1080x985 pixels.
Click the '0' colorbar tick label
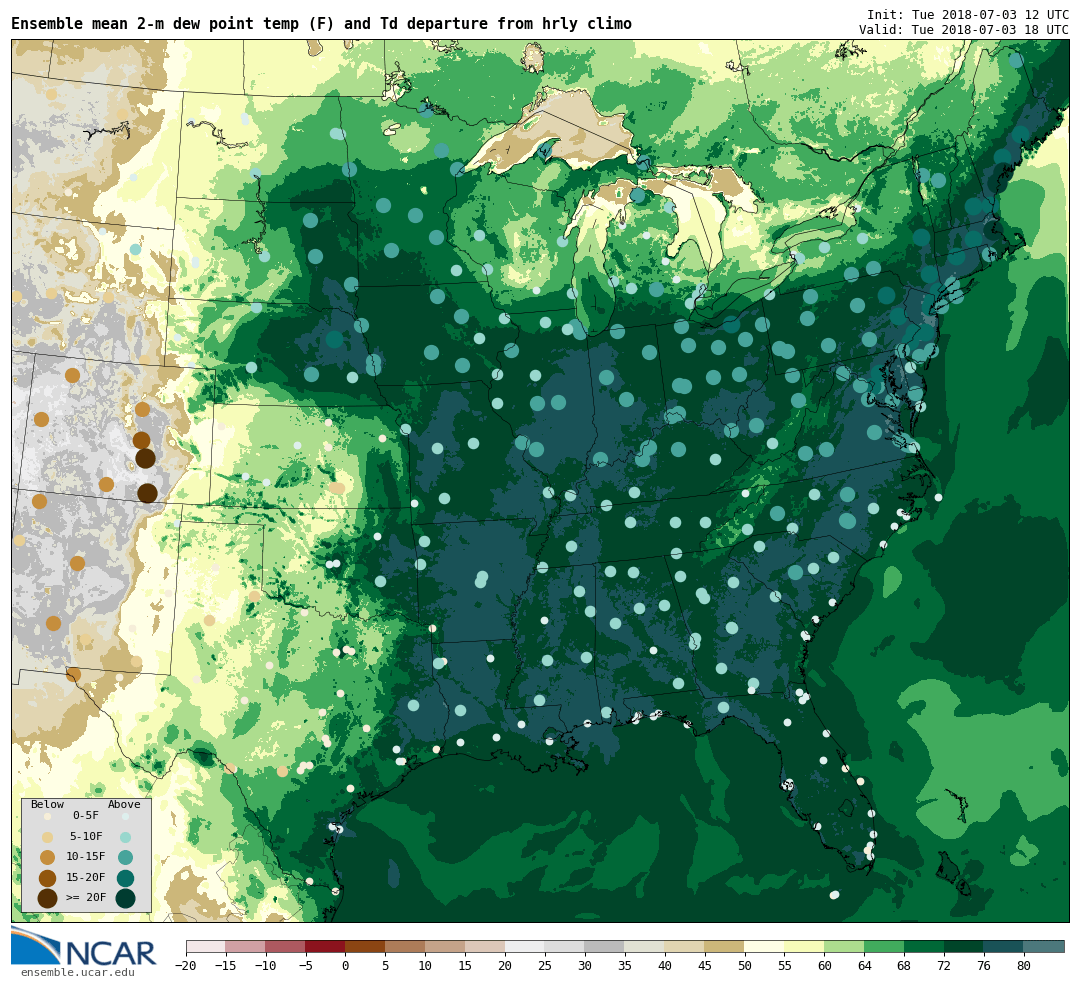point(345,966)
